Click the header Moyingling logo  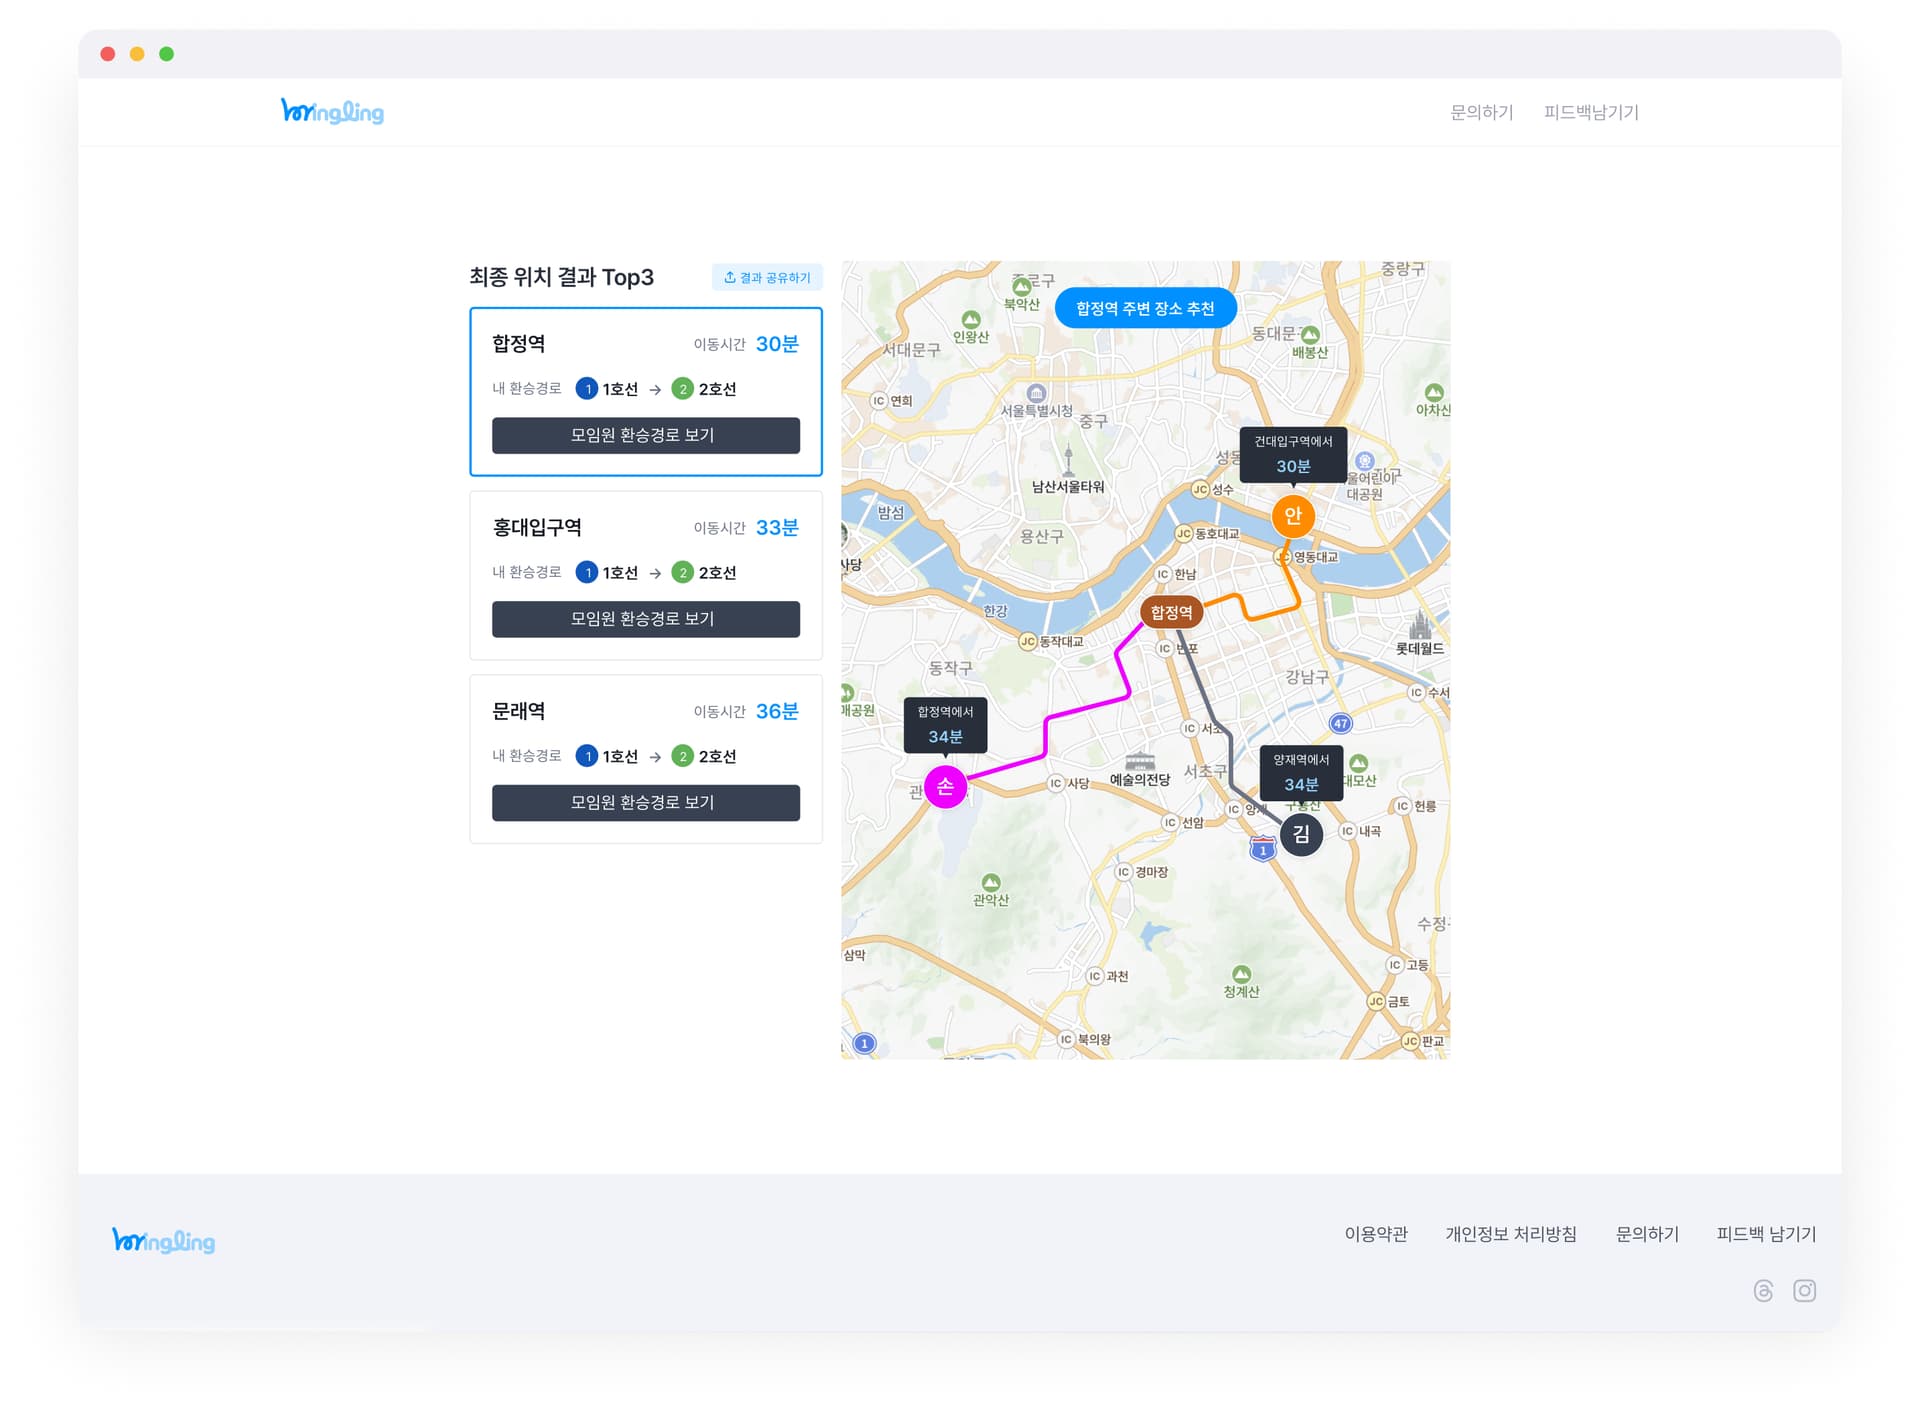(332, 111)
